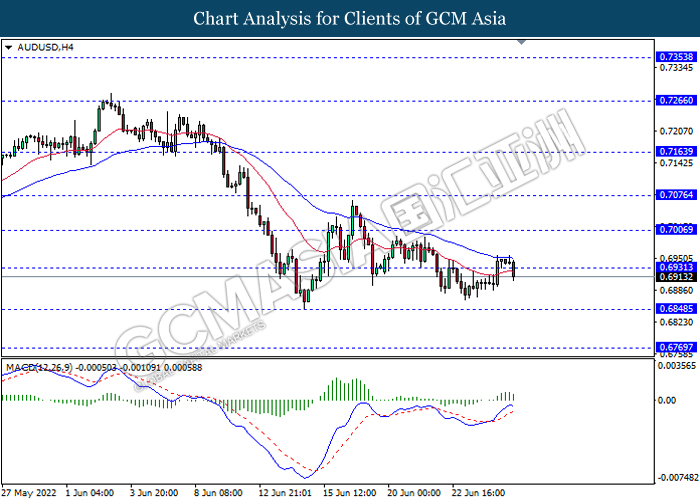Click the MACD -0.007482 scale value
The width and height of the screenshot is (700, 500).
click(678, 478)
